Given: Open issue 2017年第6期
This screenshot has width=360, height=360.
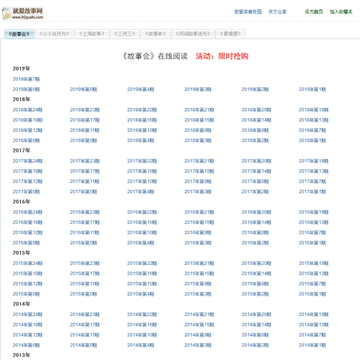Looking at the screenshot, I should (26, 192).
